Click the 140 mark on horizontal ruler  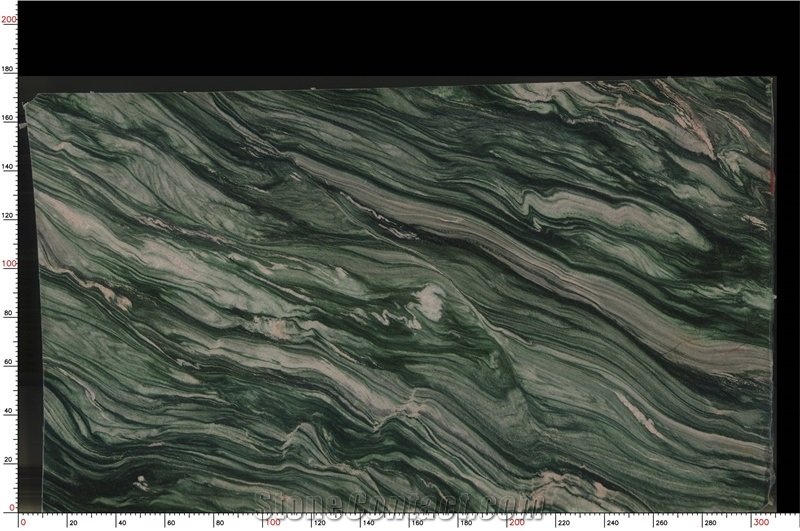pyautogui.click(x=368, y=523)
